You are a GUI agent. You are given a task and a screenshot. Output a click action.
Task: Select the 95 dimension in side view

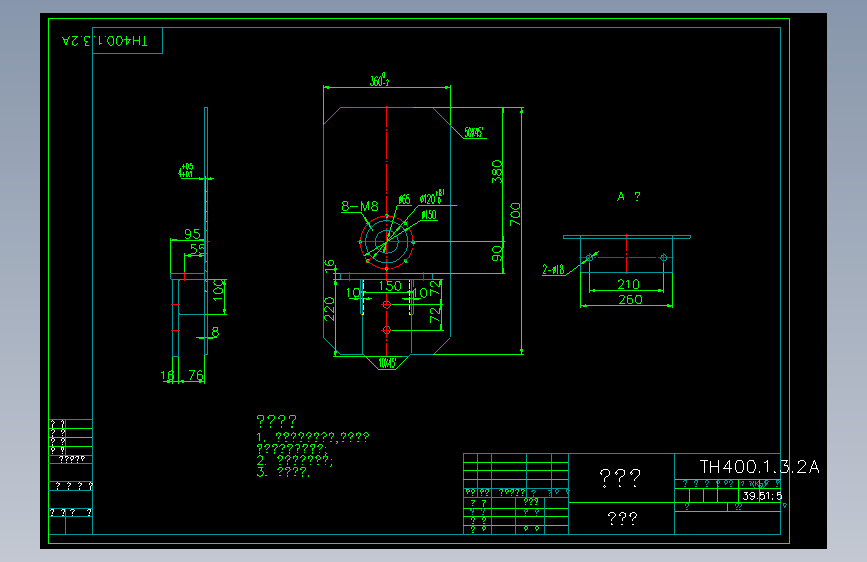(192, 234)
